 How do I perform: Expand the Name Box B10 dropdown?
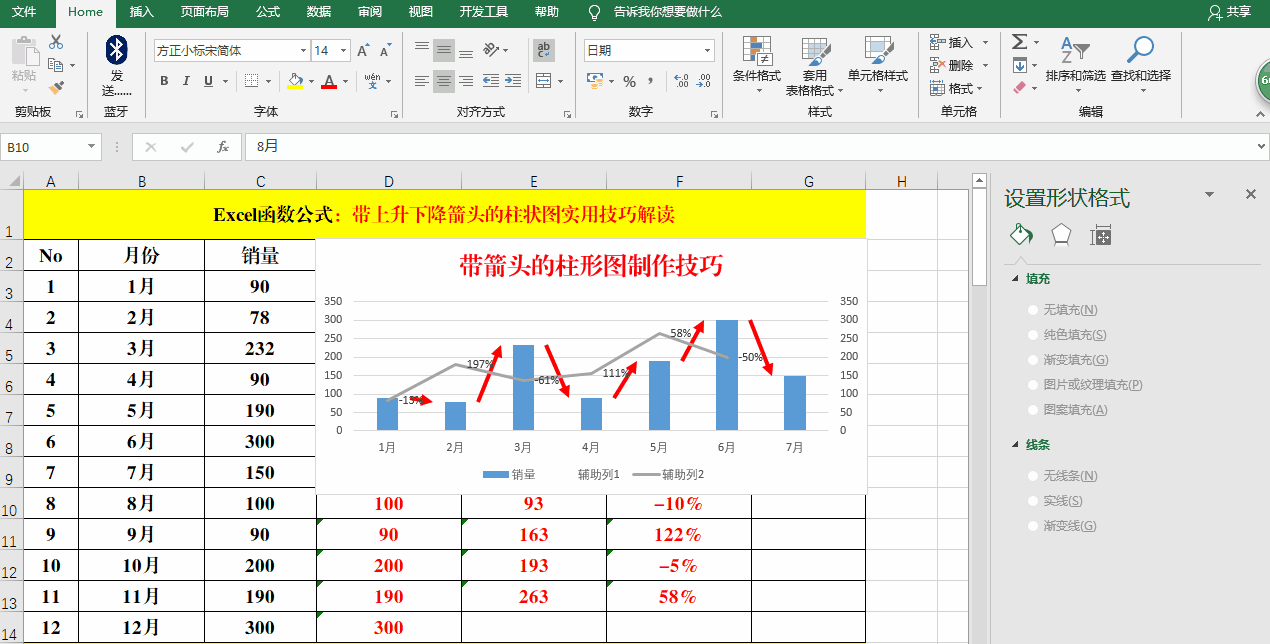click(x=92, y=147)
